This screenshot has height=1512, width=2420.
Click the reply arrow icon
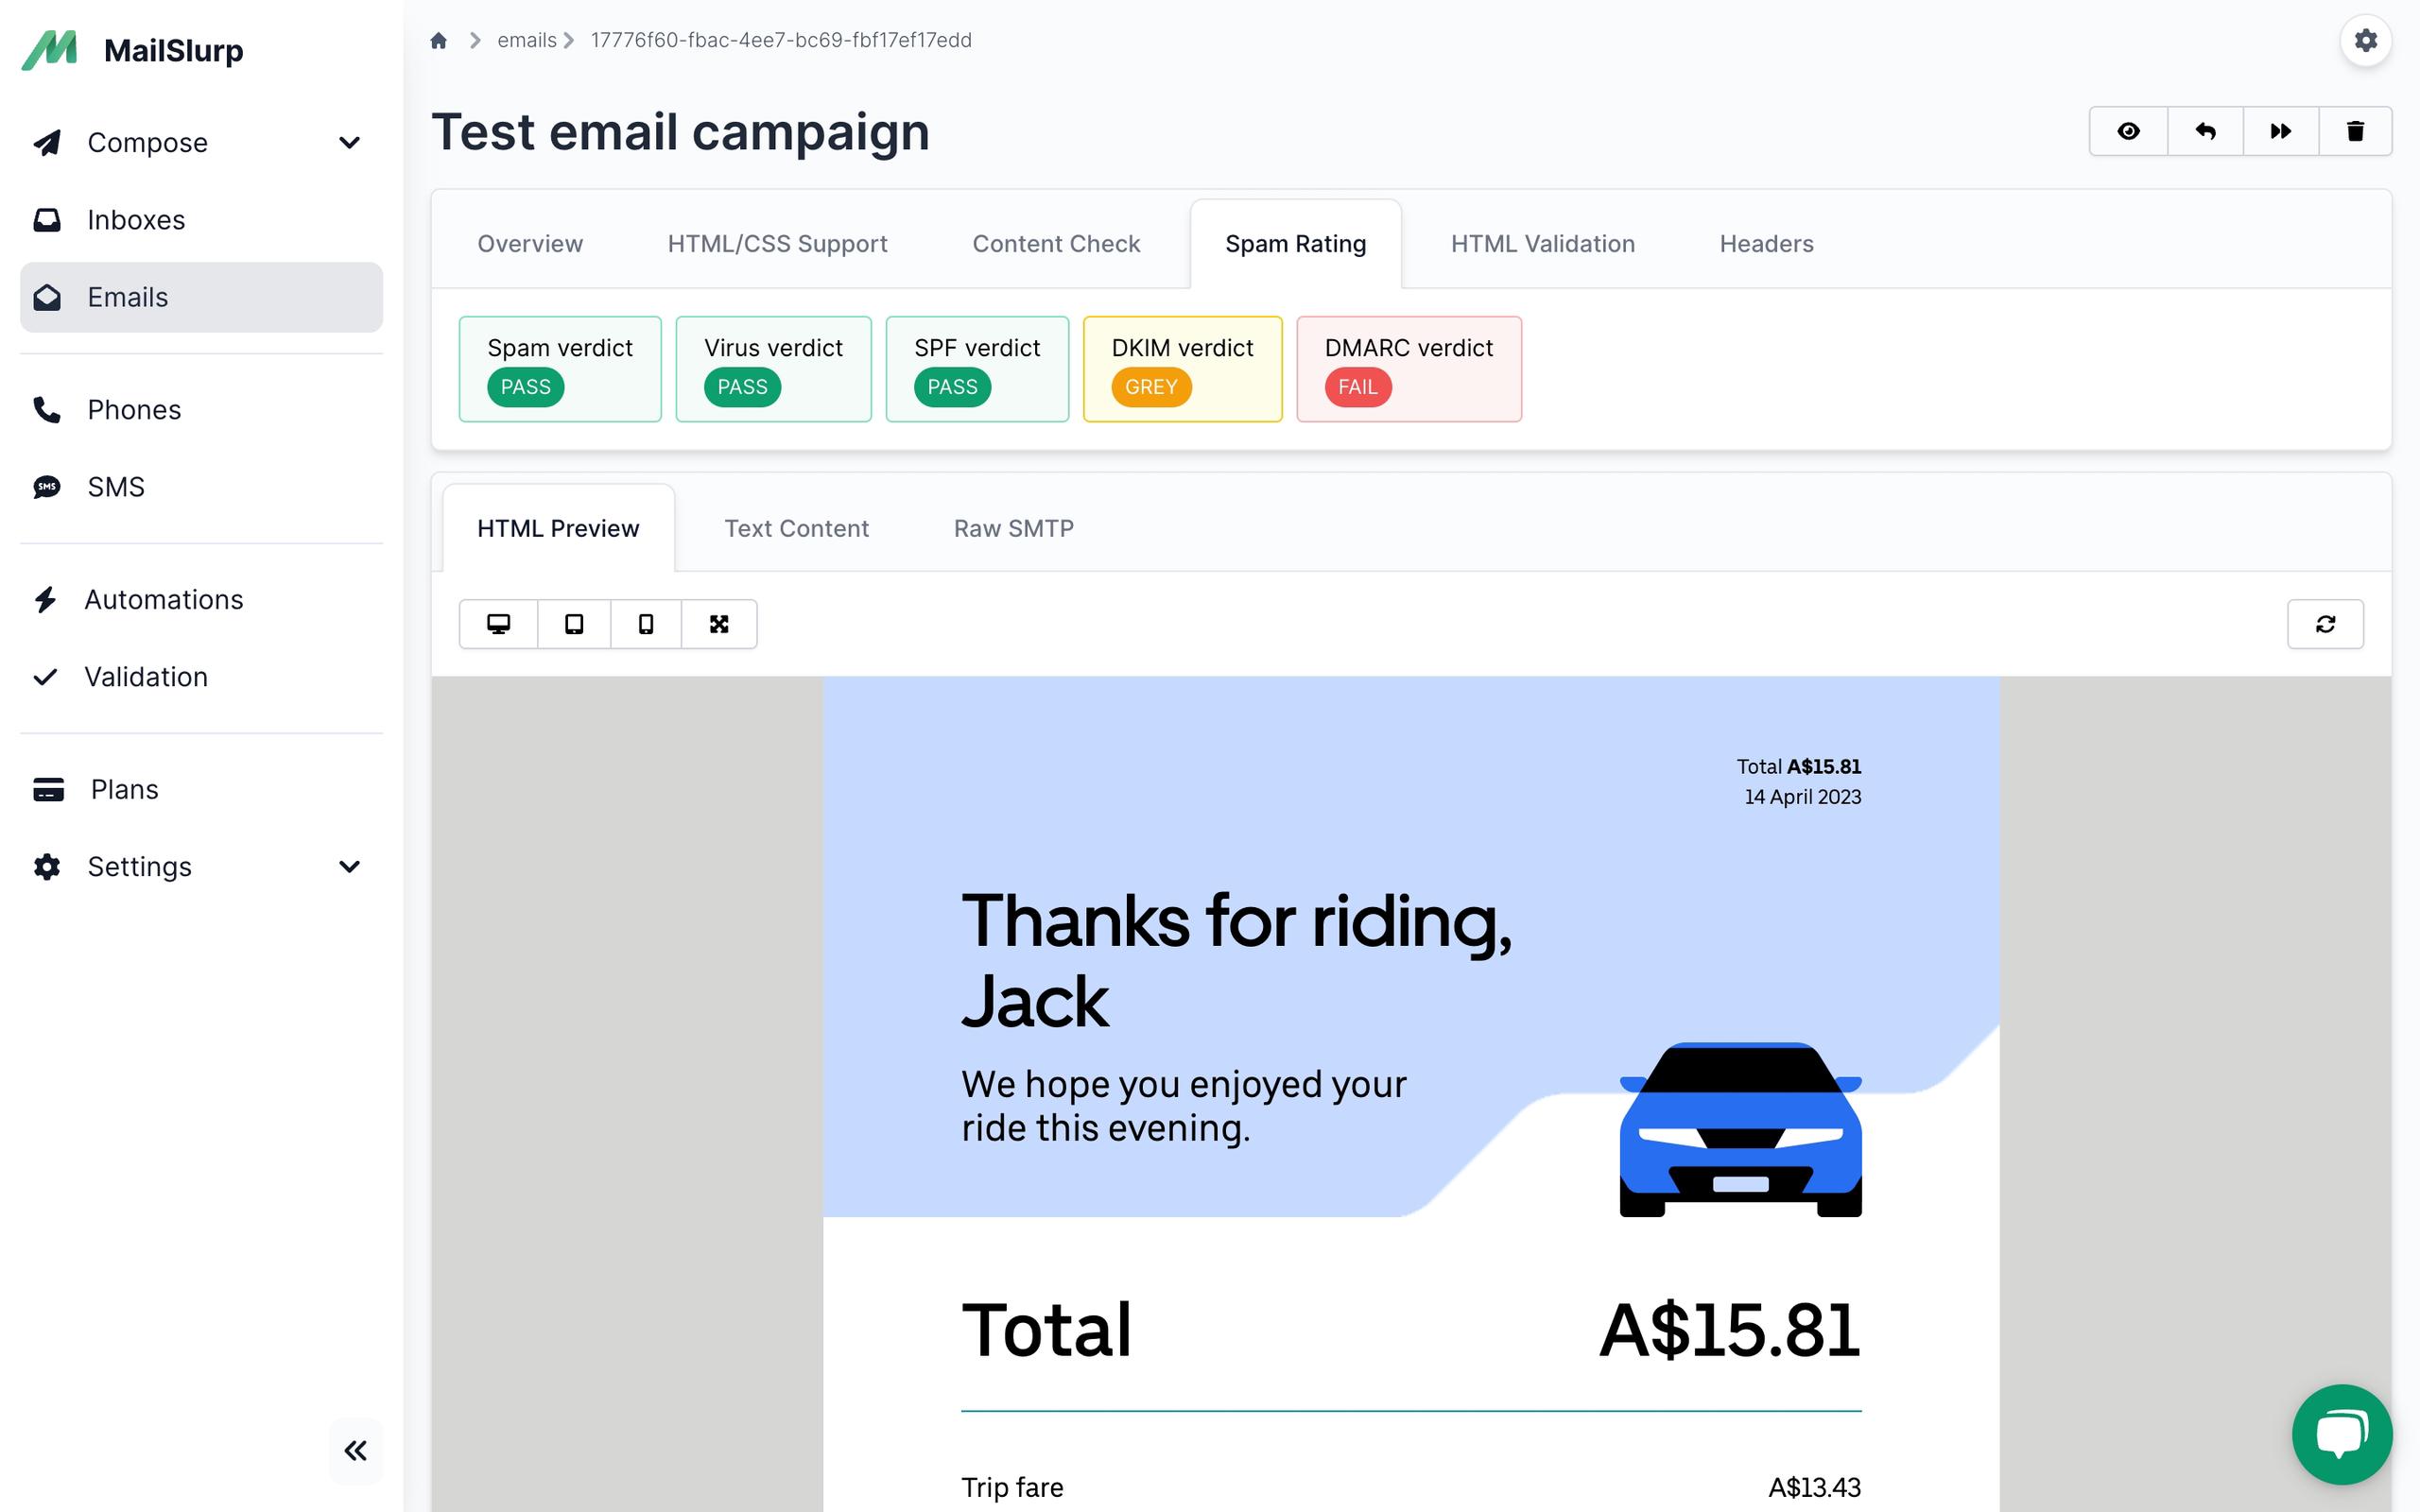pos(2205,131)
